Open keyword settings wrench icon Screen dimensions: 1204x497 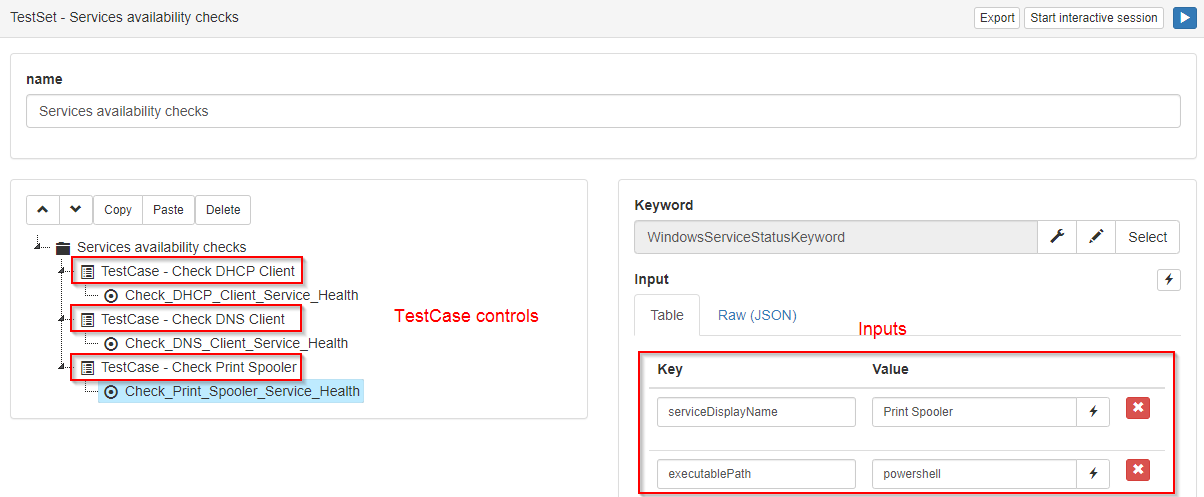(1056, 237)
